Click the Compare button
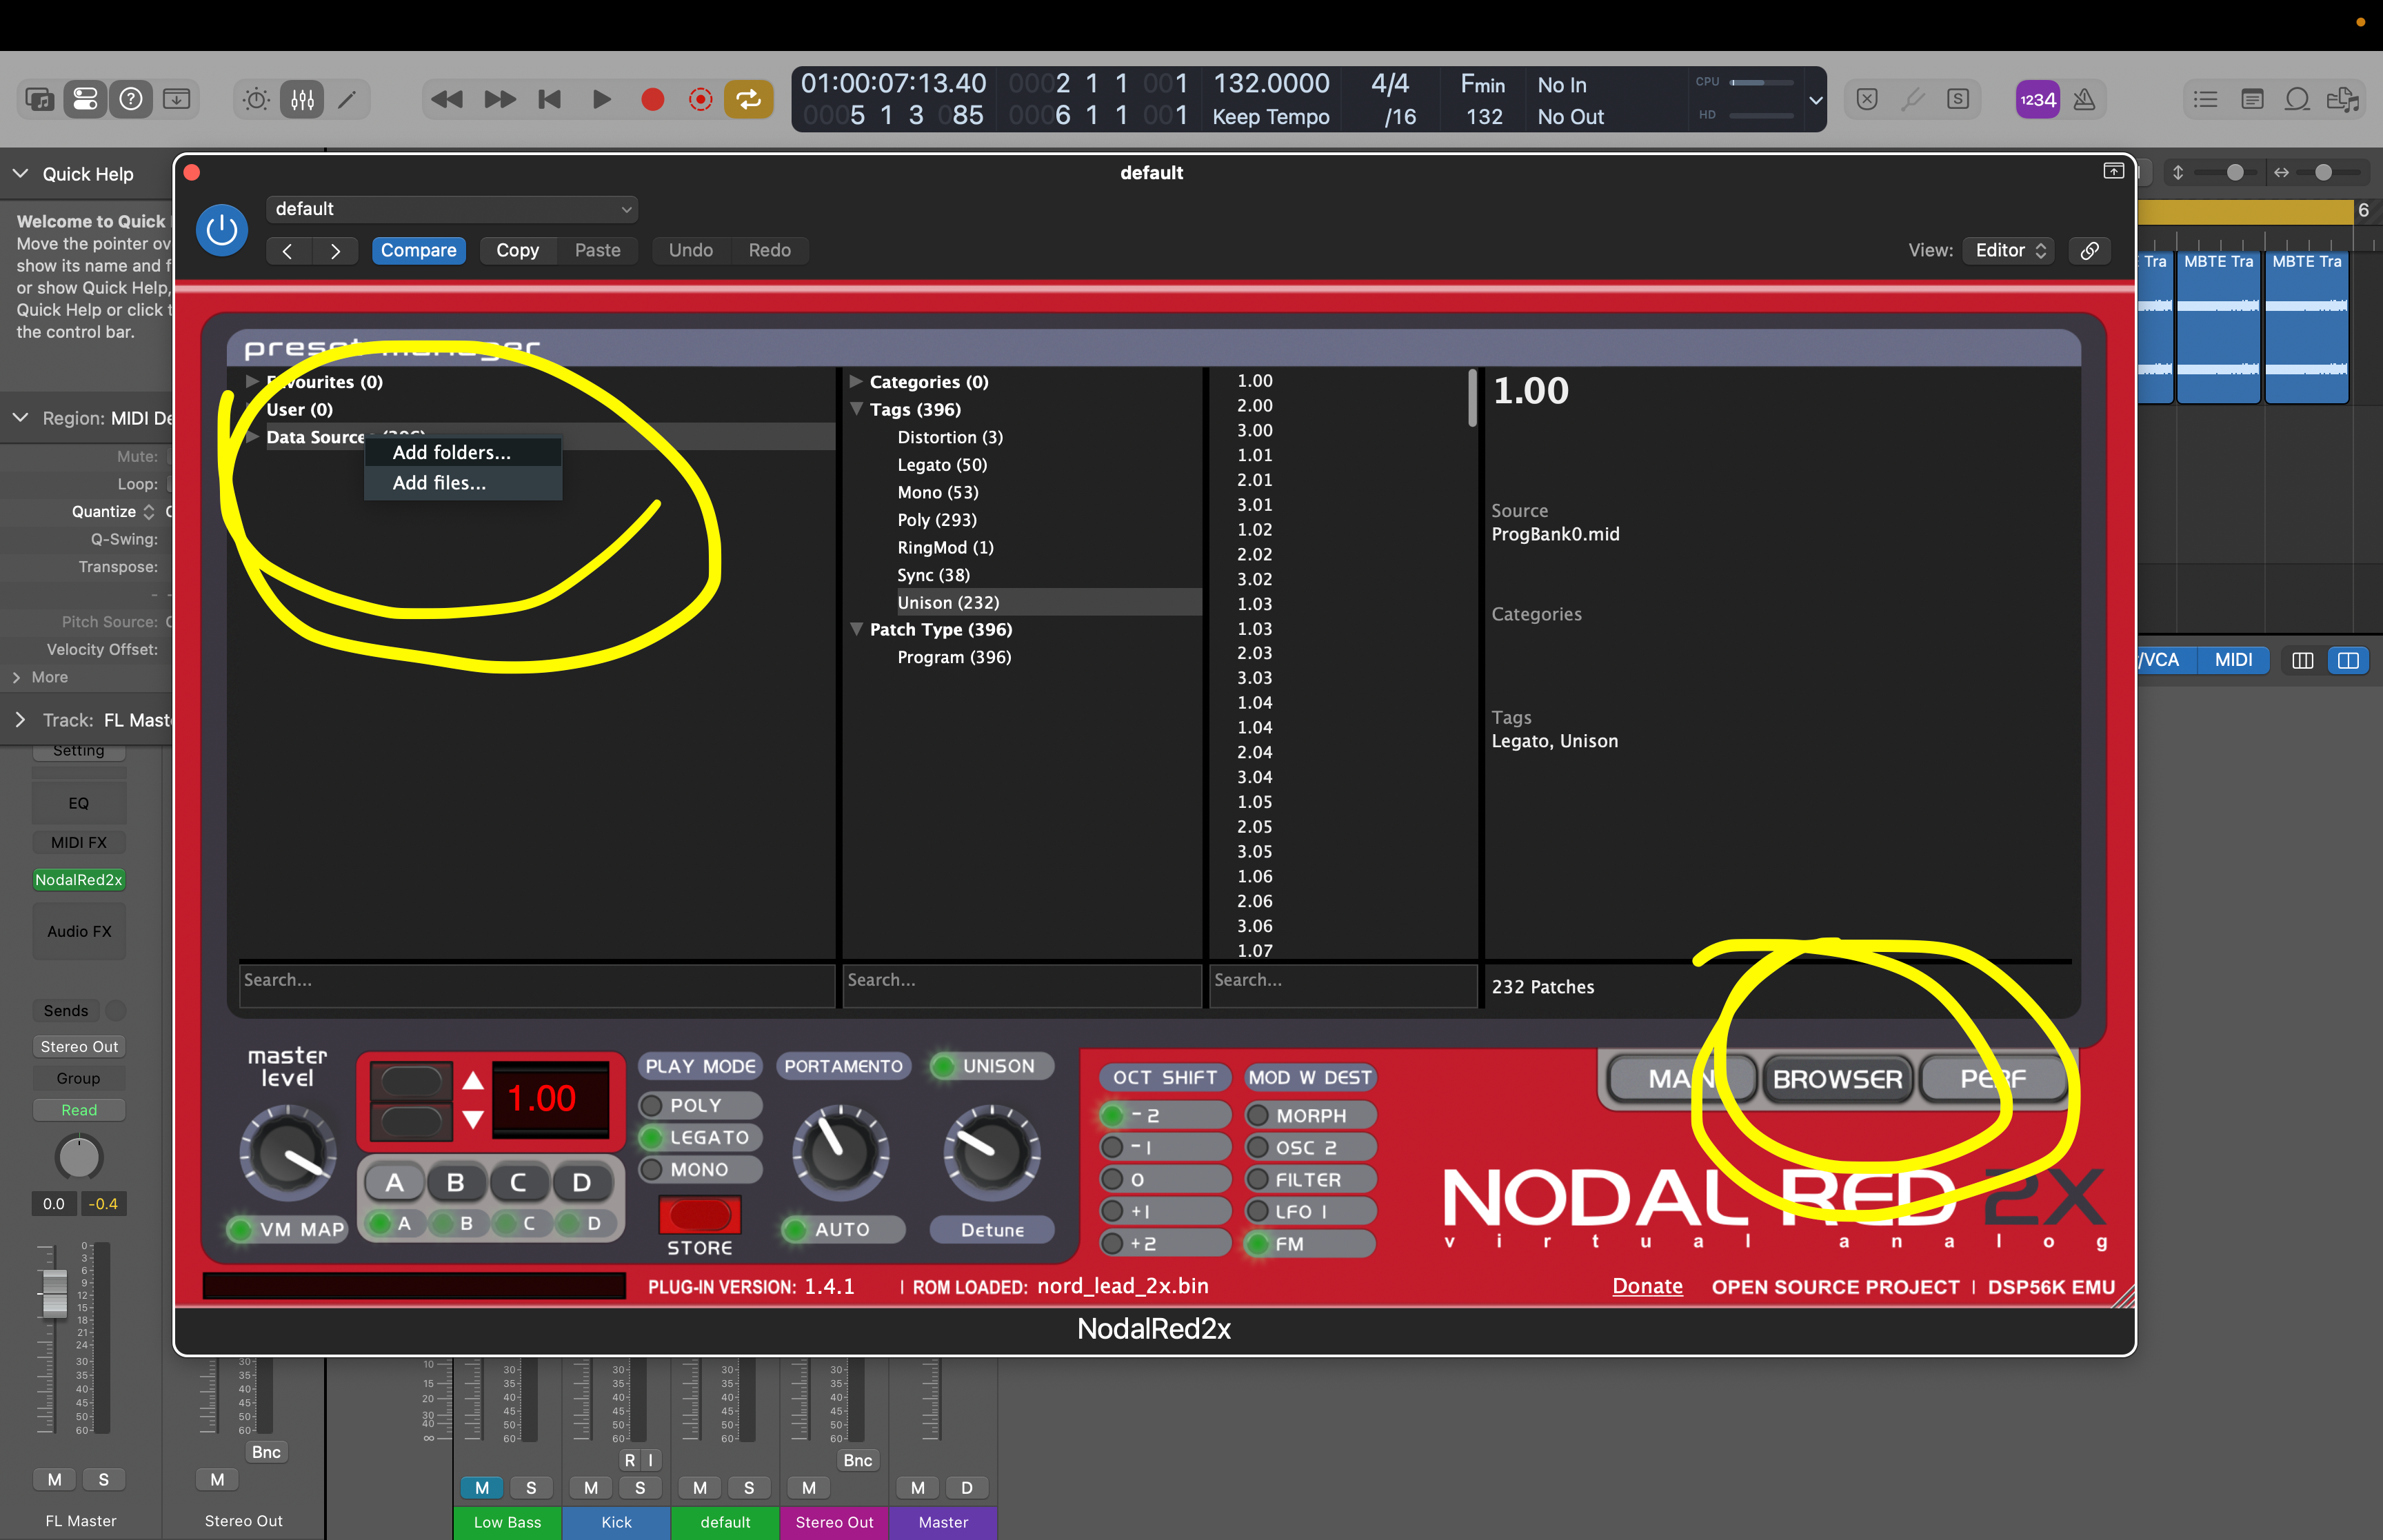Image resolution: width=2383 pixels, height=1540 pixels. (418, 250)
